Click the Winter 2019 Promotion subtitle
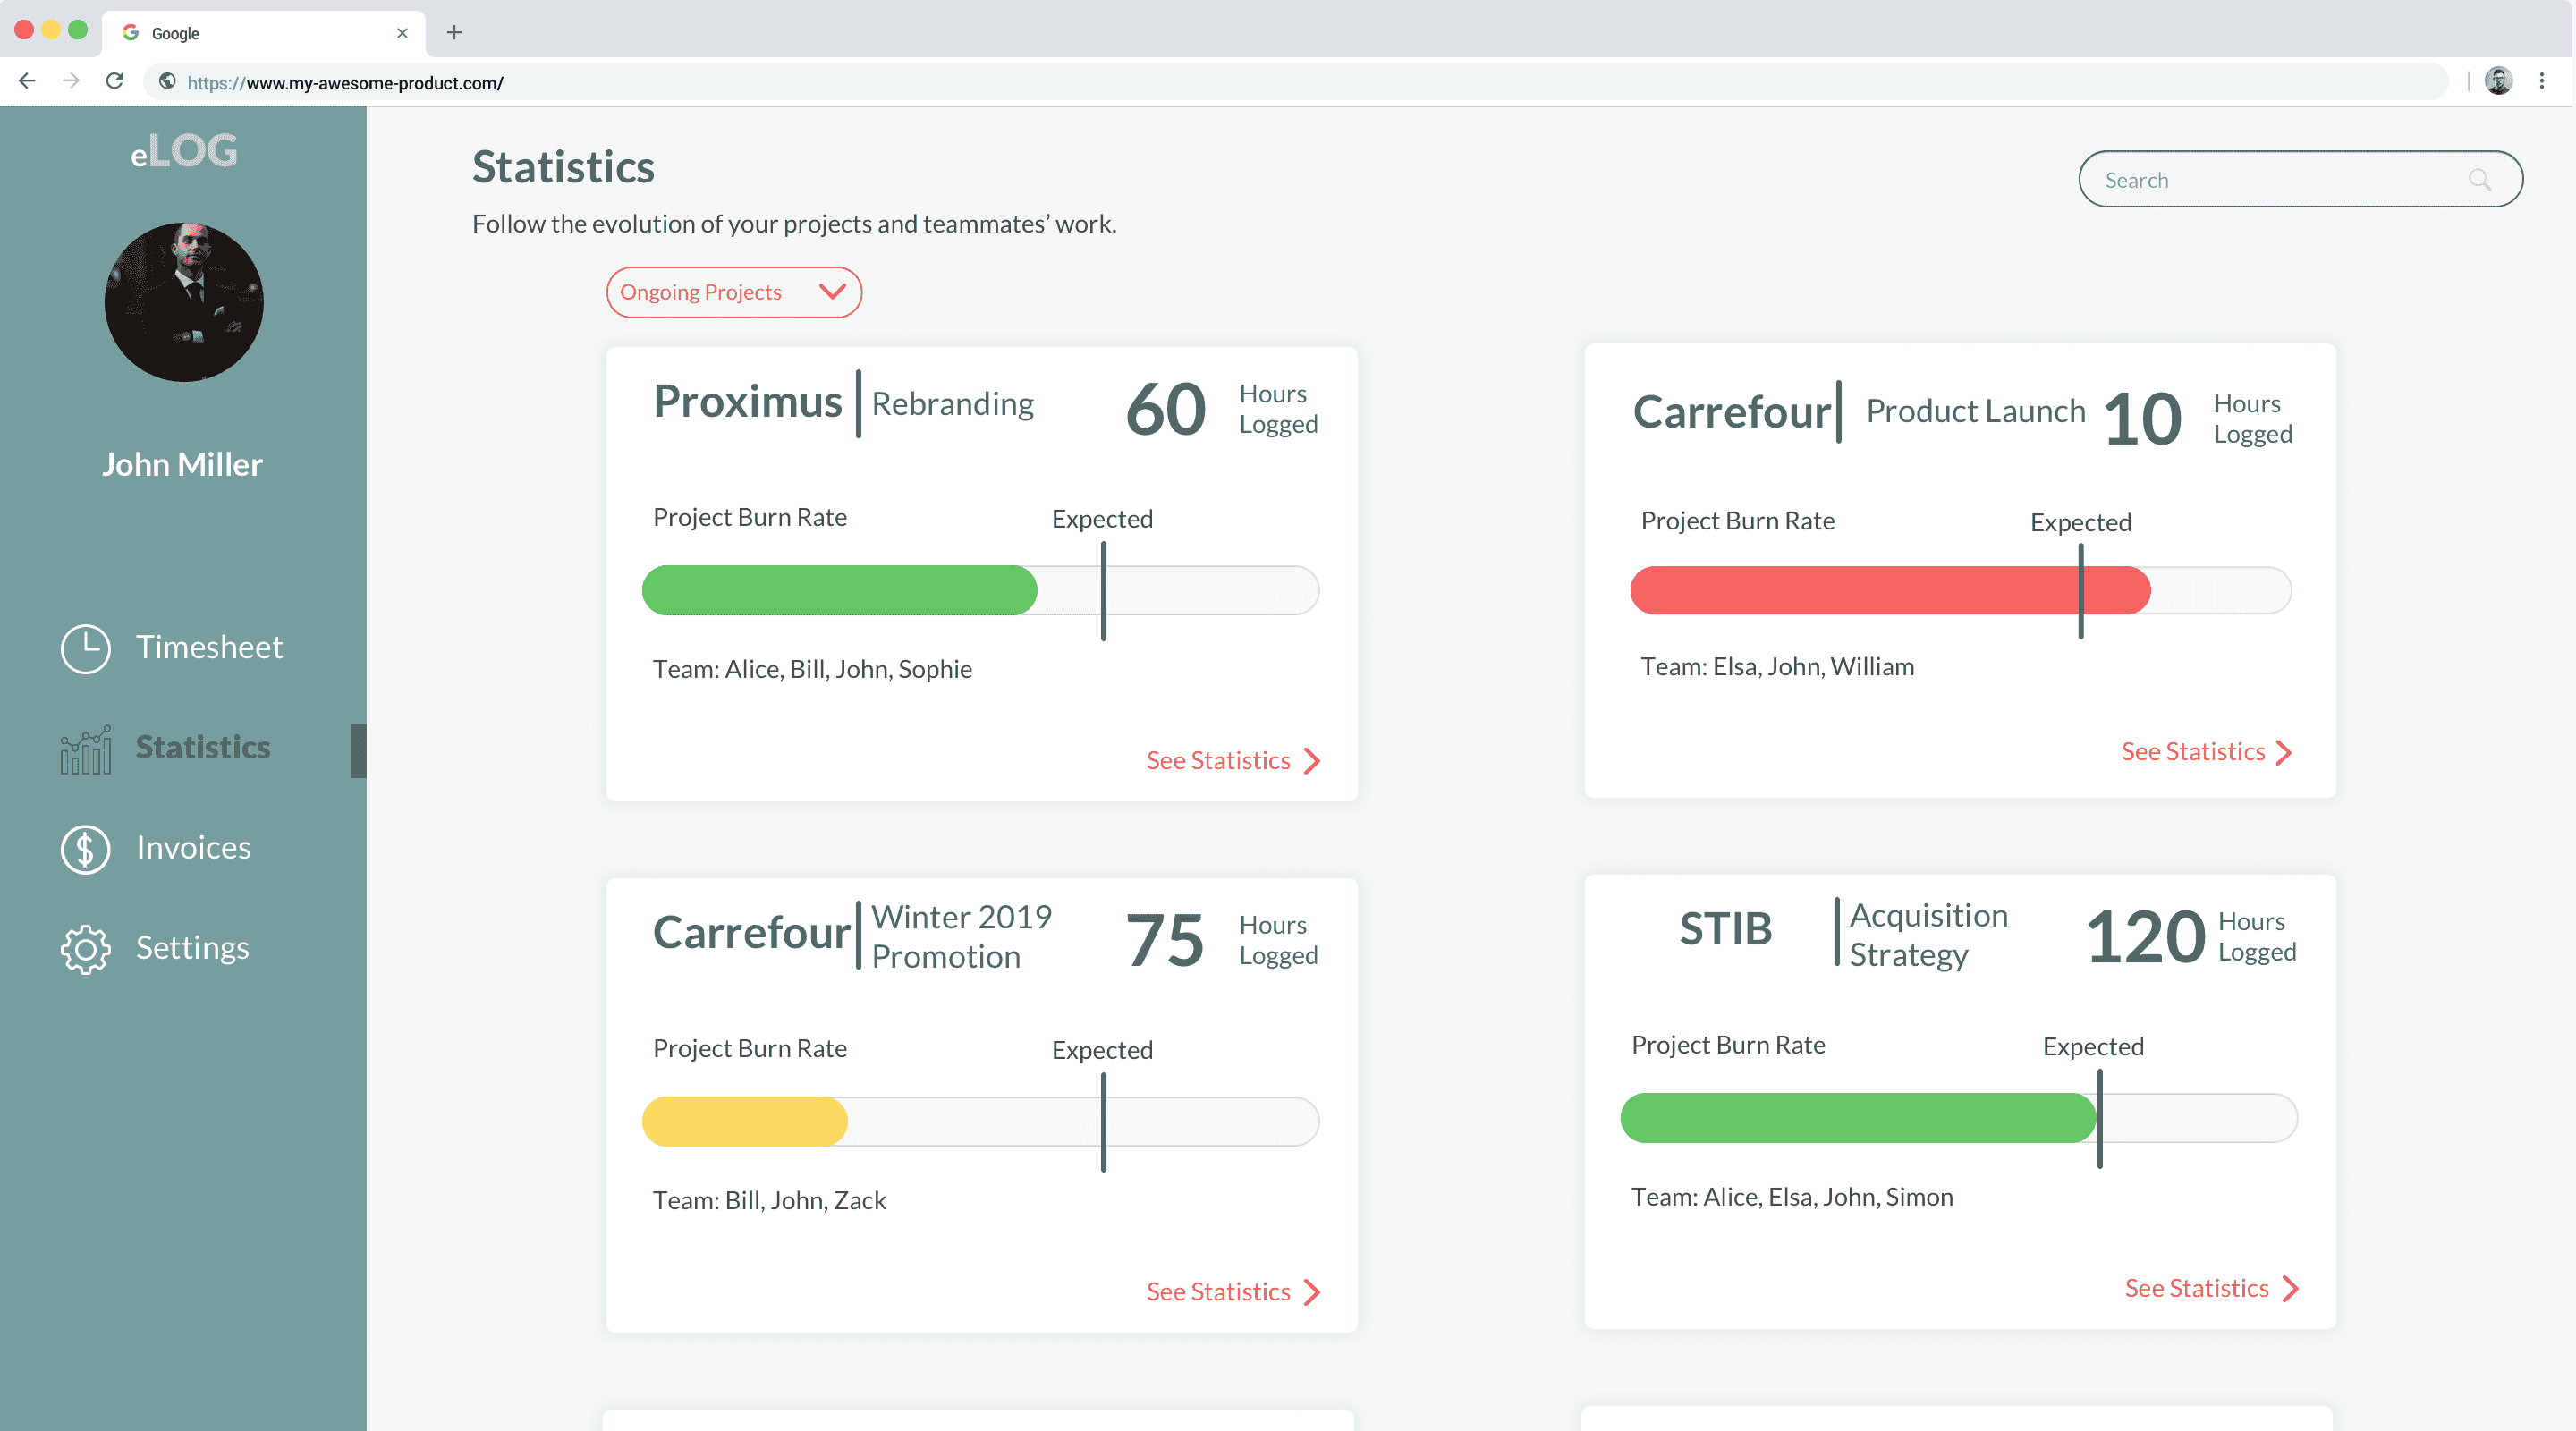The image size is (2576, 1431). coord(961,937)
